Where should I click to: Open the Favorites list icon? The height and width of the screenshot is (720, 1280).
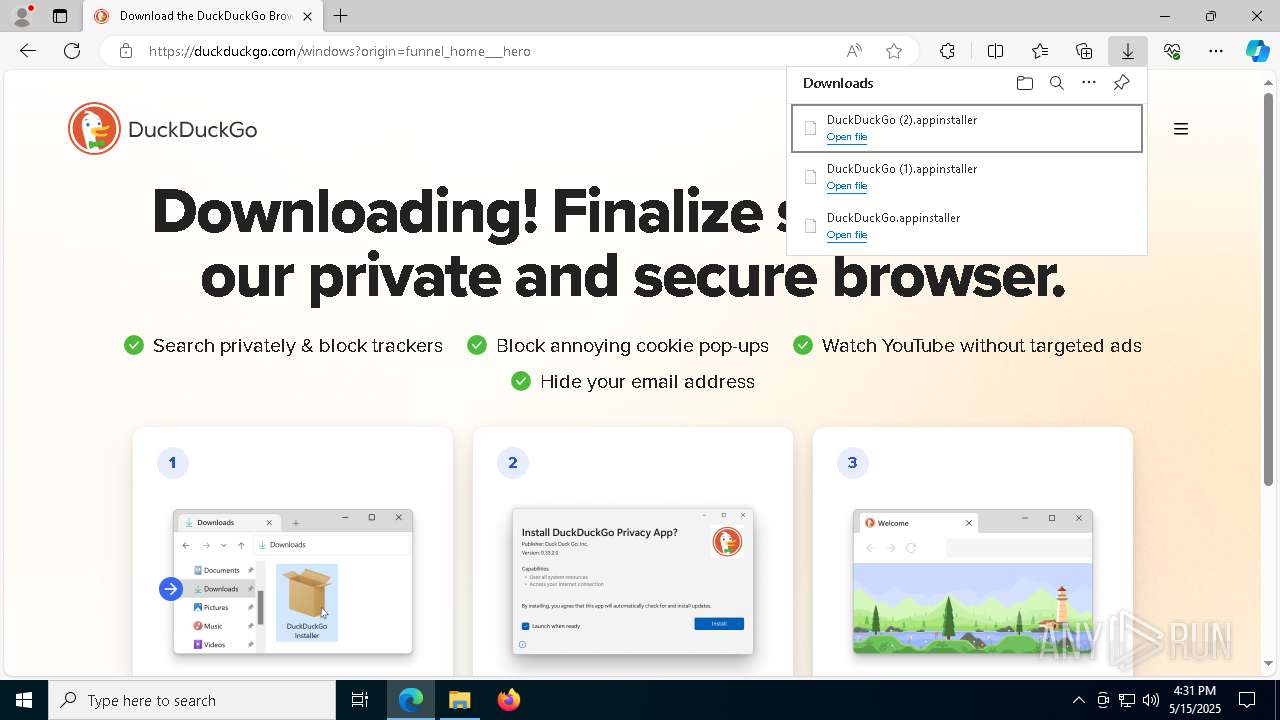click(1040, 51)
